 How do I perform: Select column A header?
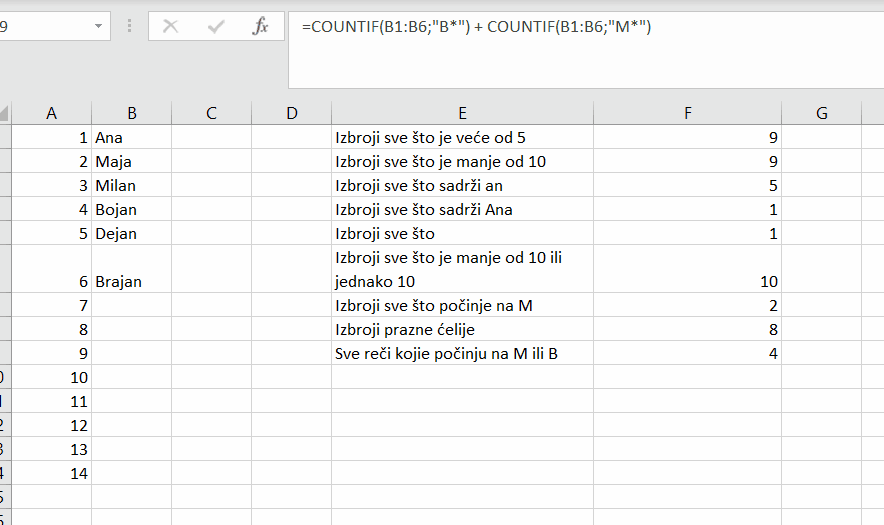(x=51, y=113)
